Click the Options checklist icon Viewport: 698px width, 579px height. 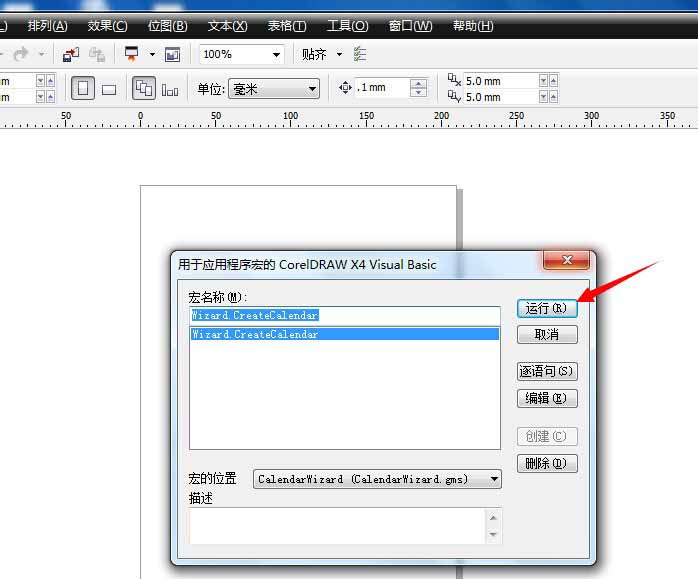[360, 54]
